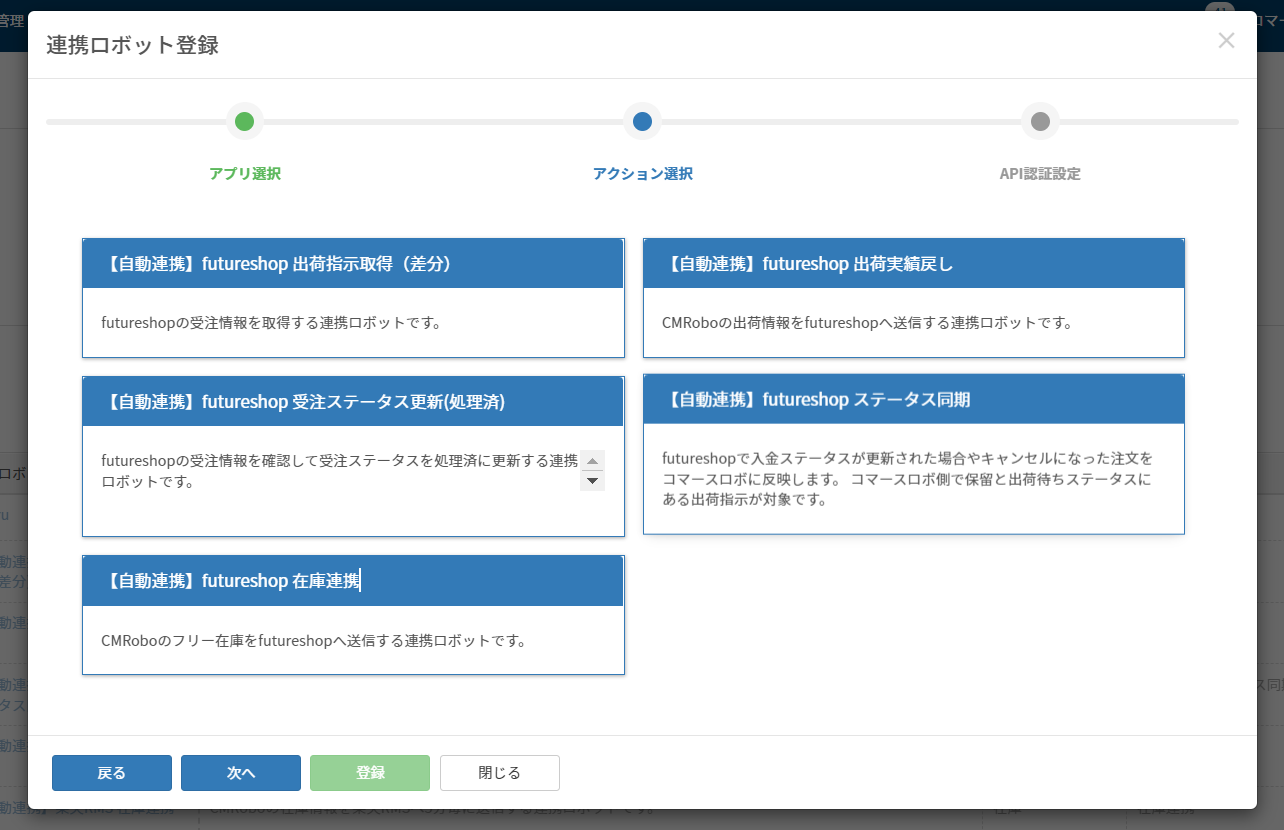Viewport: 1284px width, 830px height.
Task: Select the API認証設定 step label
Action: click(x=1040, y=174)
